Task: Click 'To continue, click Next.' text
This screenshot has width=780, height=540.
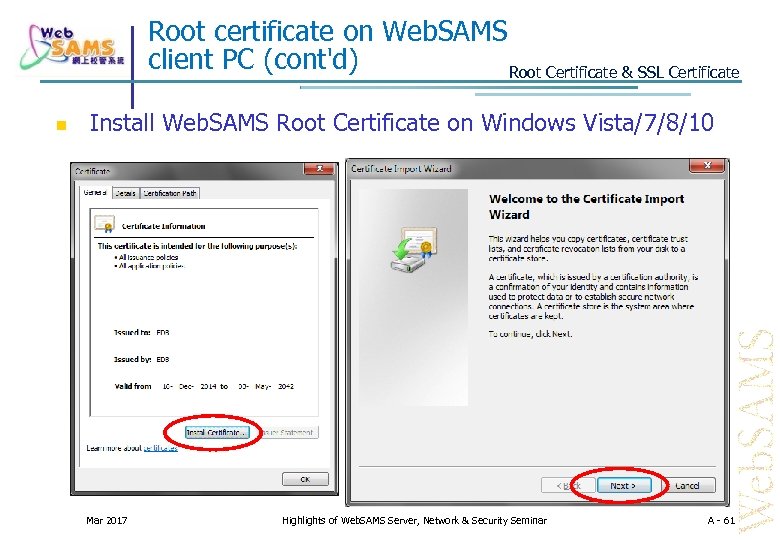Action: 530,334
